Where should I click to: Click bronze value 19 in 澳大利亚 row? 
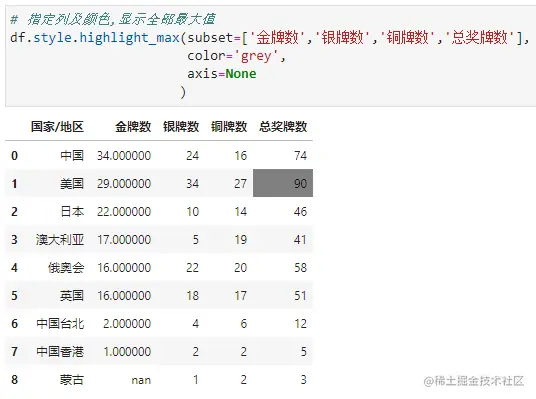(240, 240)
